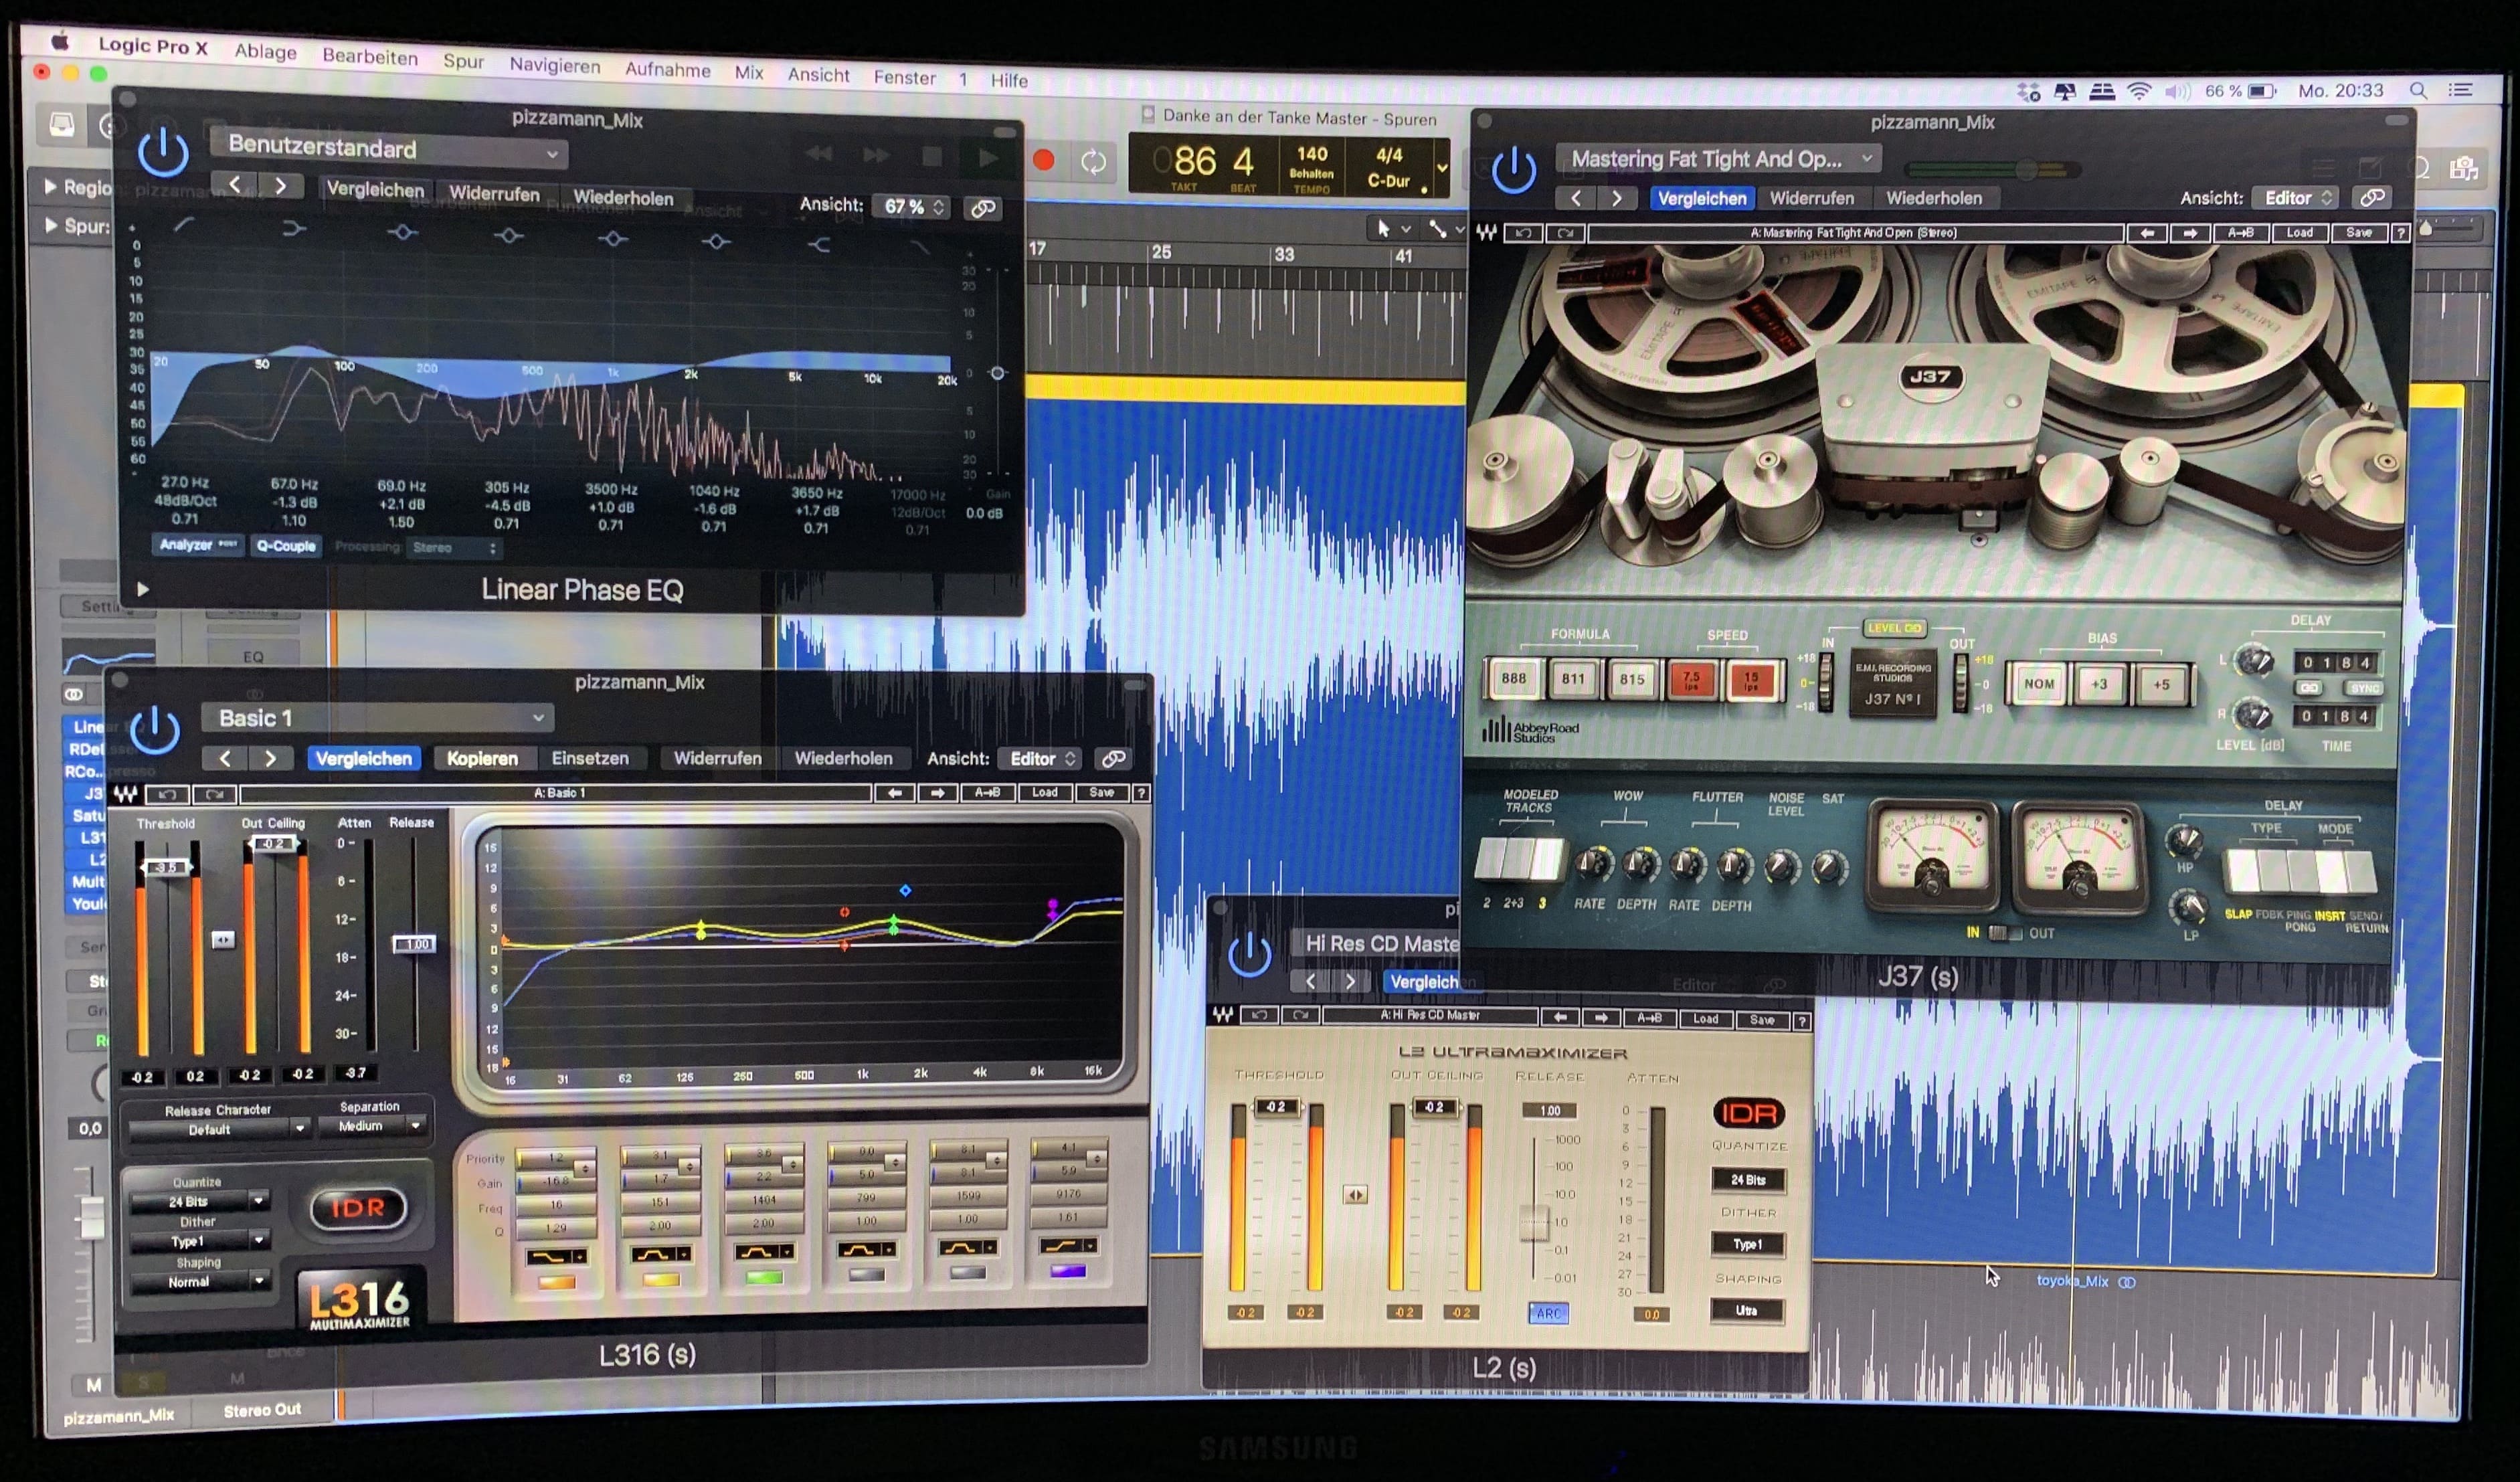Viewport: 2520px width, 1482px height.
Task: Adjust Gain slider in Linear Phase EQ
Action: coord(997,372)
